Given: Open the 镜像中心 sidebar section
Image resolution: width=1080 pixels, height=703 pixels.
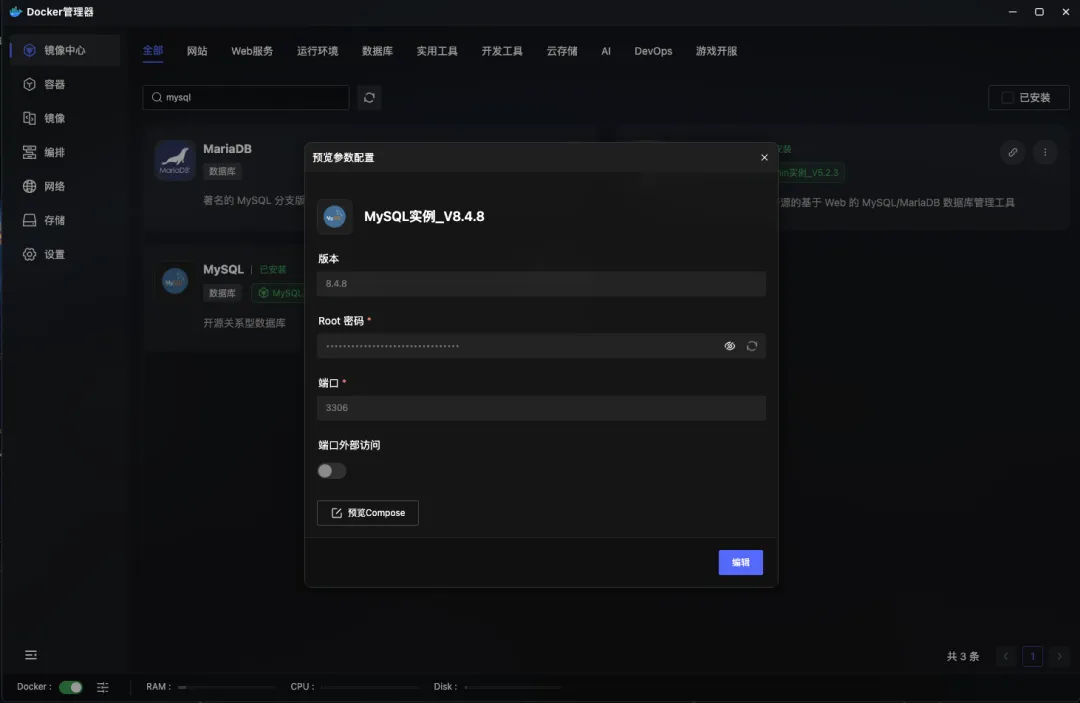Looking at the screenshot, I should pyautogui.click(x=65, y=50).
